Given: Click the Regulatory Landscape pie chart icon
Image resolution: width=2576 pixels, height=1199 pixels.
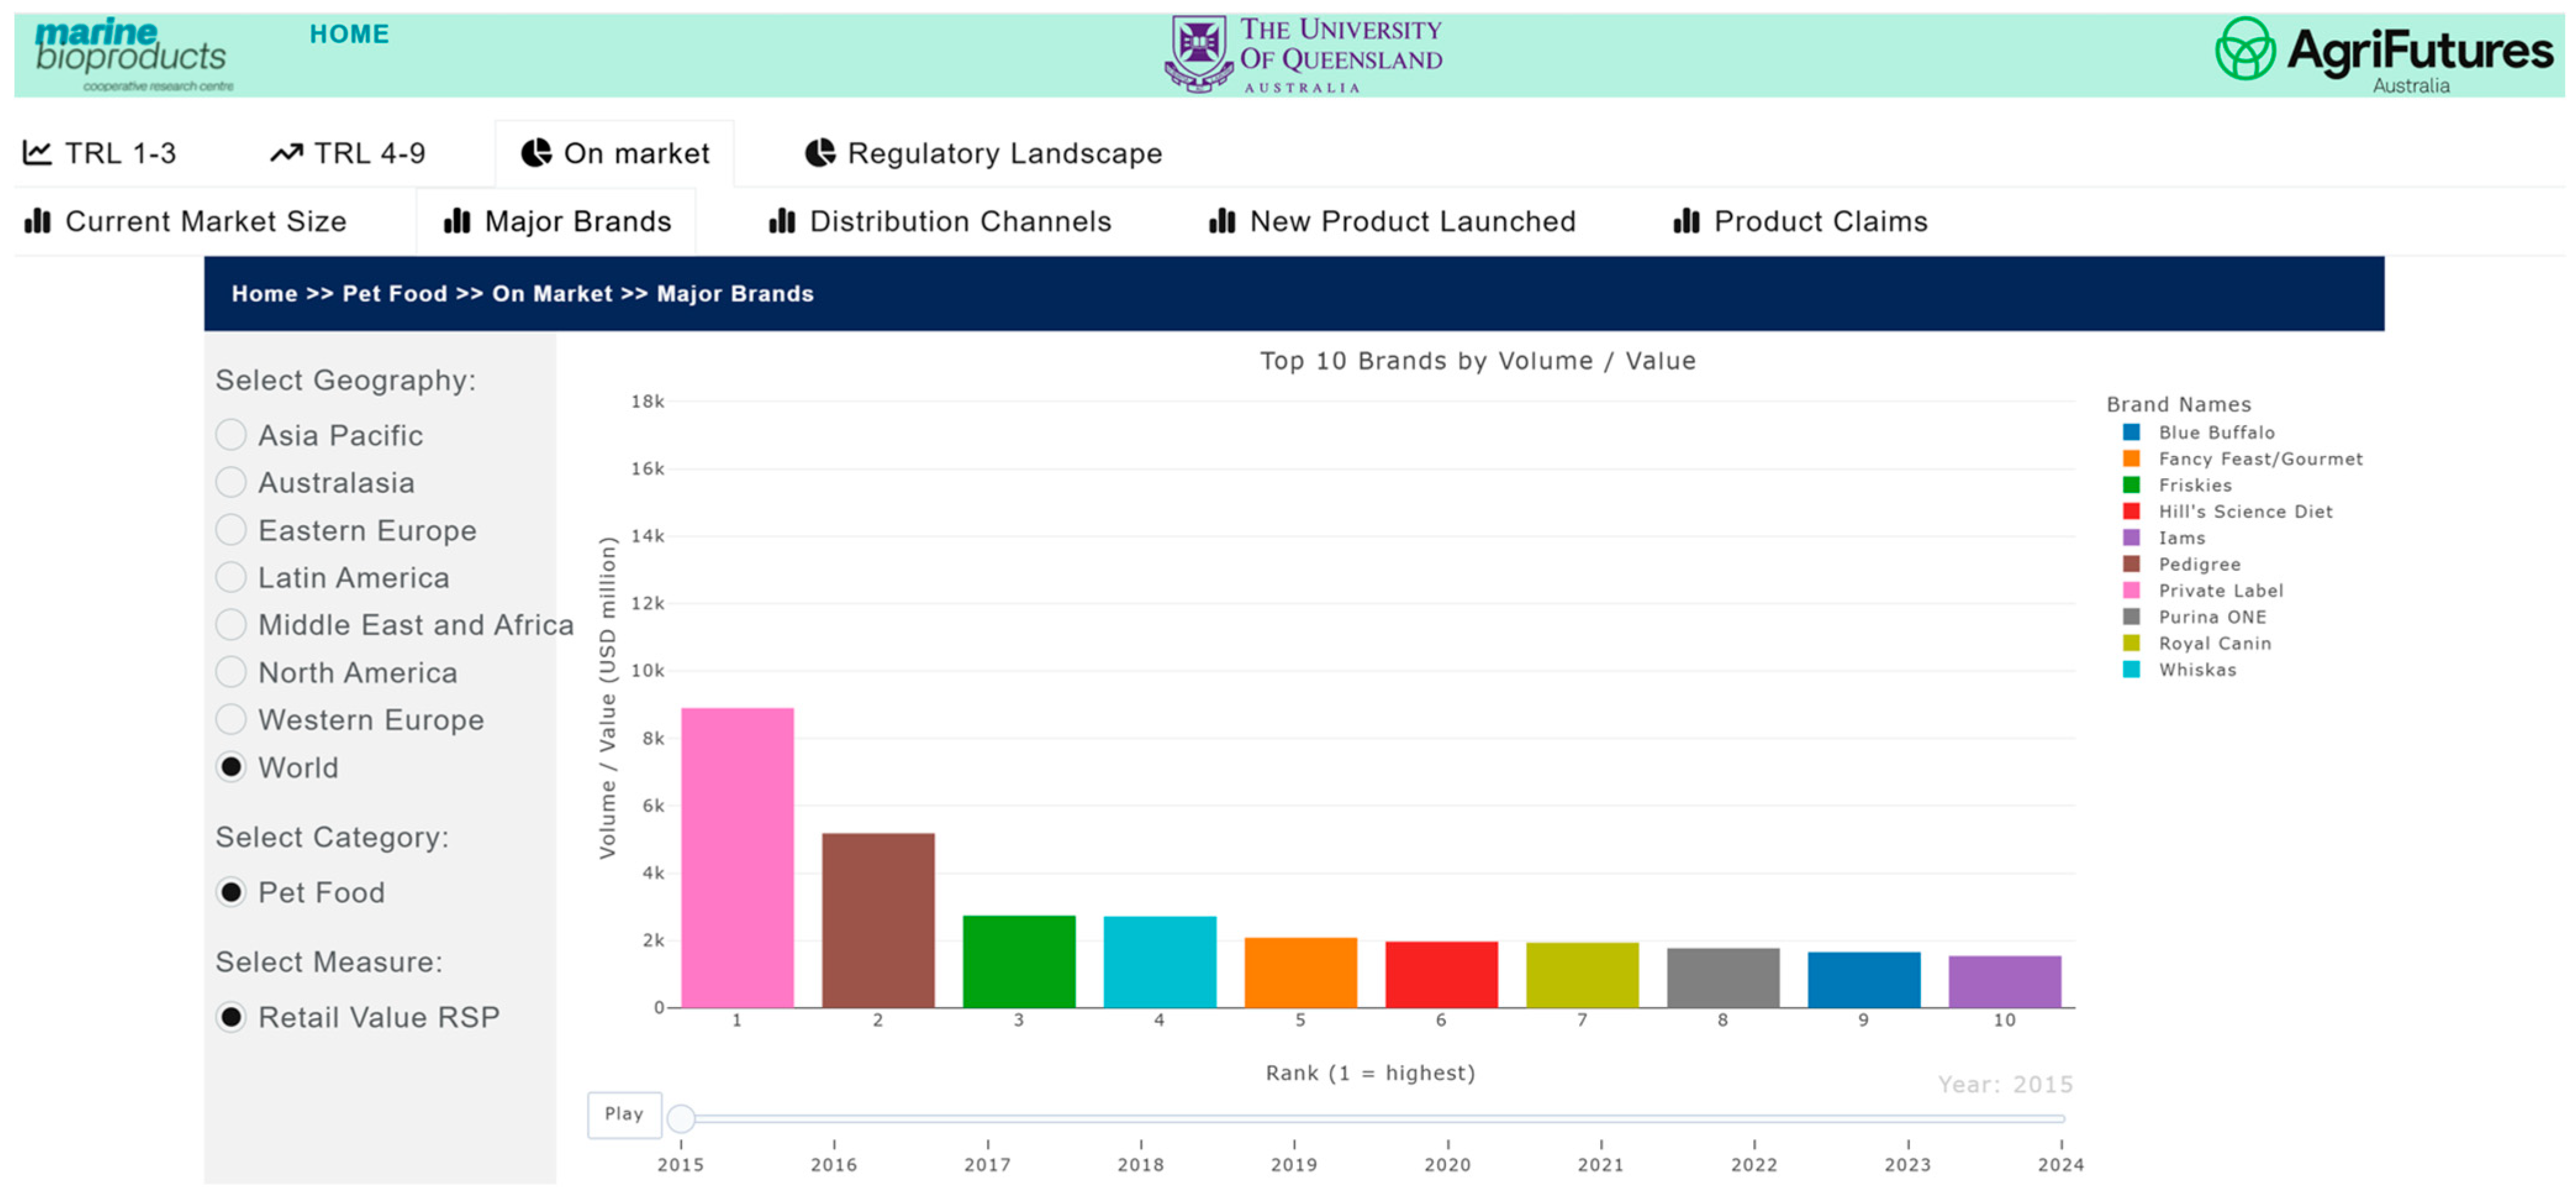Looking at the screenshot, I should pos(820,153).
